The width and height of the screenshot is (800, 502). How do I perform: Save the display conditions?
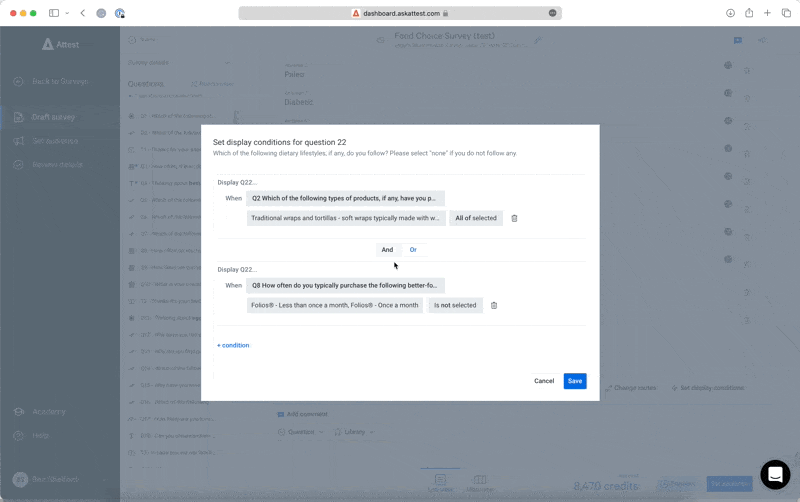[575, 381]
